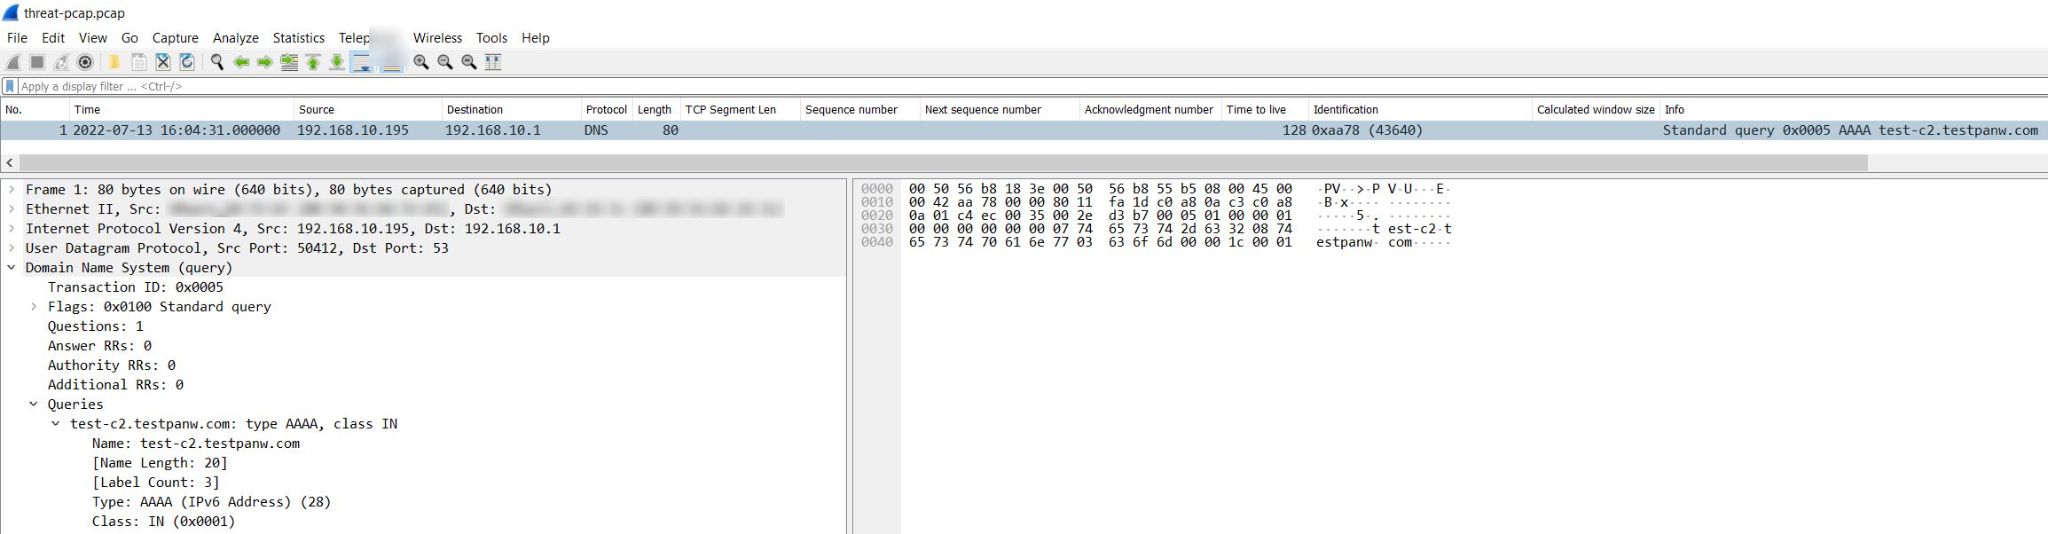2048x534 pixels.
Task: Click the packet list horizontal scrollbar
Action: (x=943, y=162)
